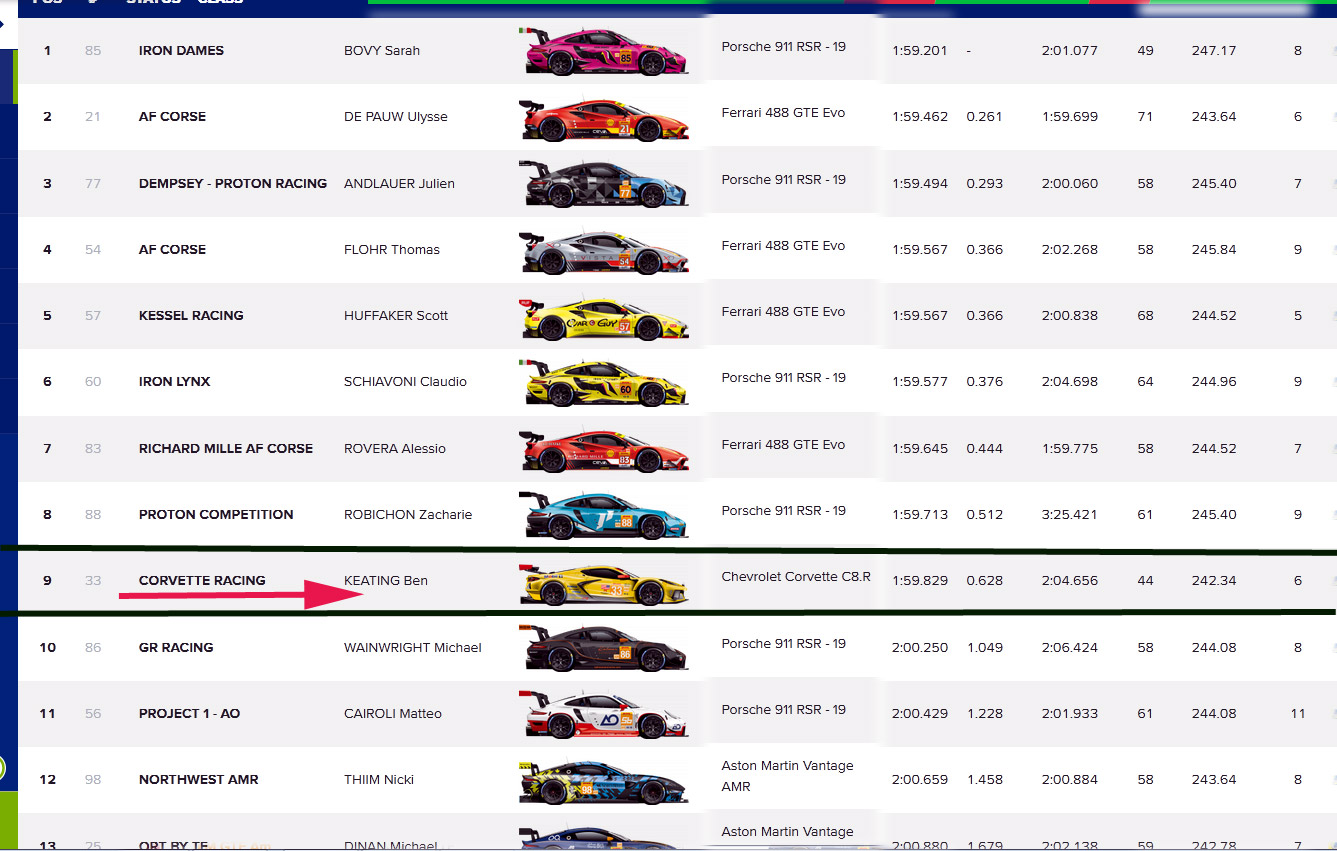Image resolution: width=1337 pixels, height=851 pixels.
Task: Open the CORVETTE RACING team entry
Action: 202,580
